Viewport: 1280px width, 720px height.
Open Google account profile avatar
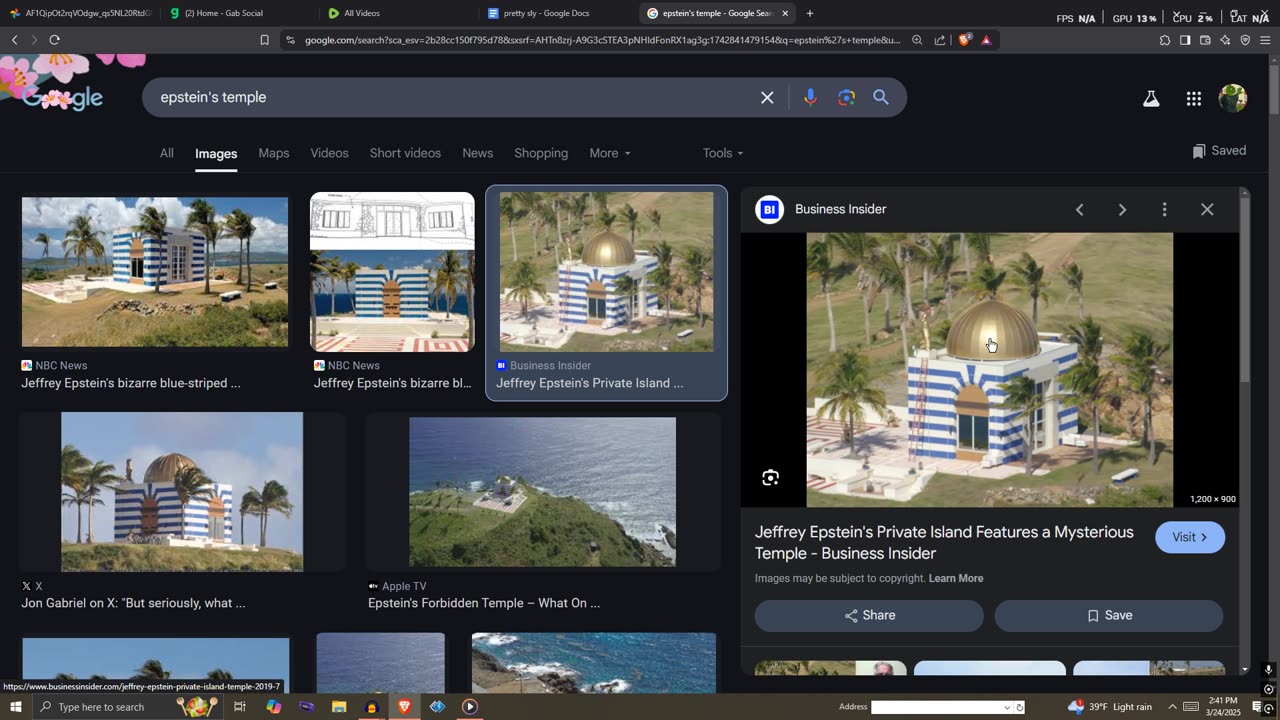[x=1233, y=98]
